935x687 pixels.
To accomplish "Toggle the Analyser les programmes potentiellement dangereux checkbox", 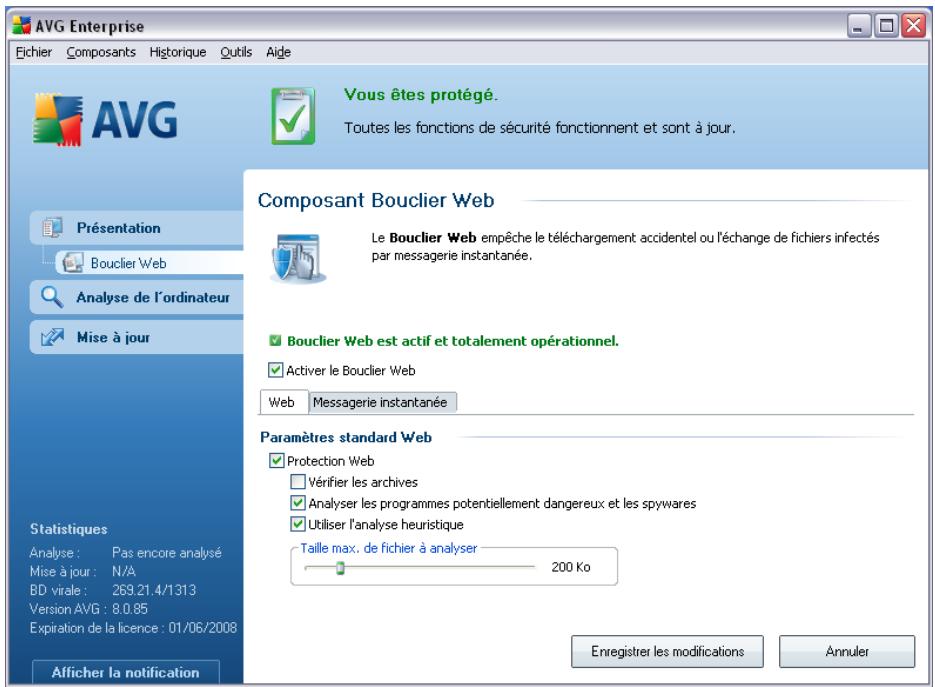I will tap(298, 503).
